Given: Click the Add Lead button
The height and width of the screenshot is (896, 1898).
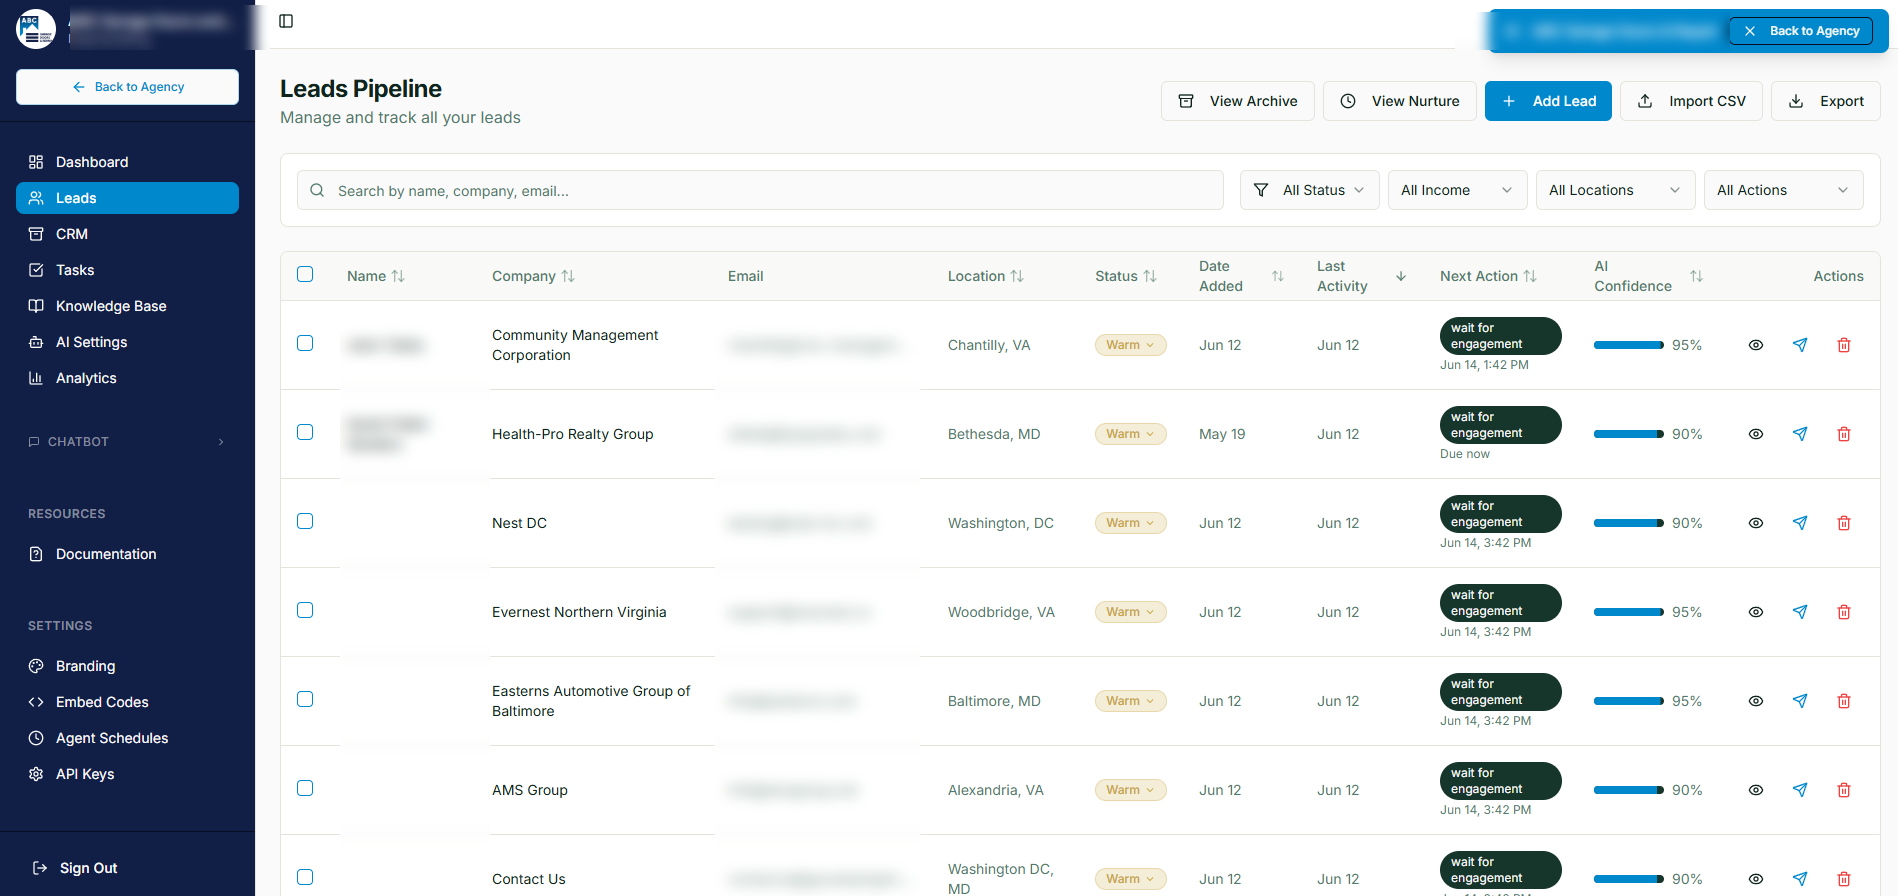Looking at the screenshot, I should (1548, 101).
